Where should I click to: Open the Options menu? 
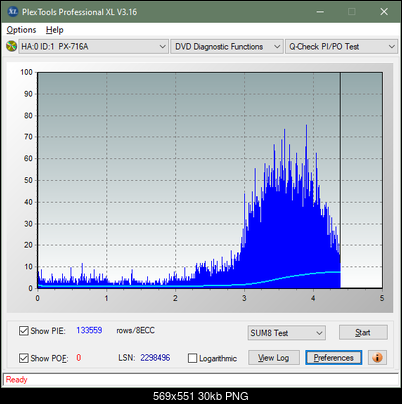tap(21, 30)
